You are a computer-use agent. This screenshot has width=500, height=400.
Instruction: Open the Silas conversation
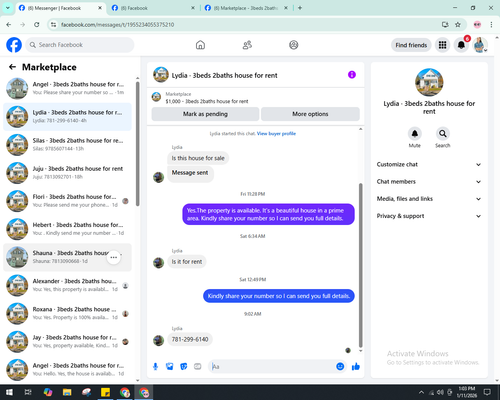pos(68,145)
